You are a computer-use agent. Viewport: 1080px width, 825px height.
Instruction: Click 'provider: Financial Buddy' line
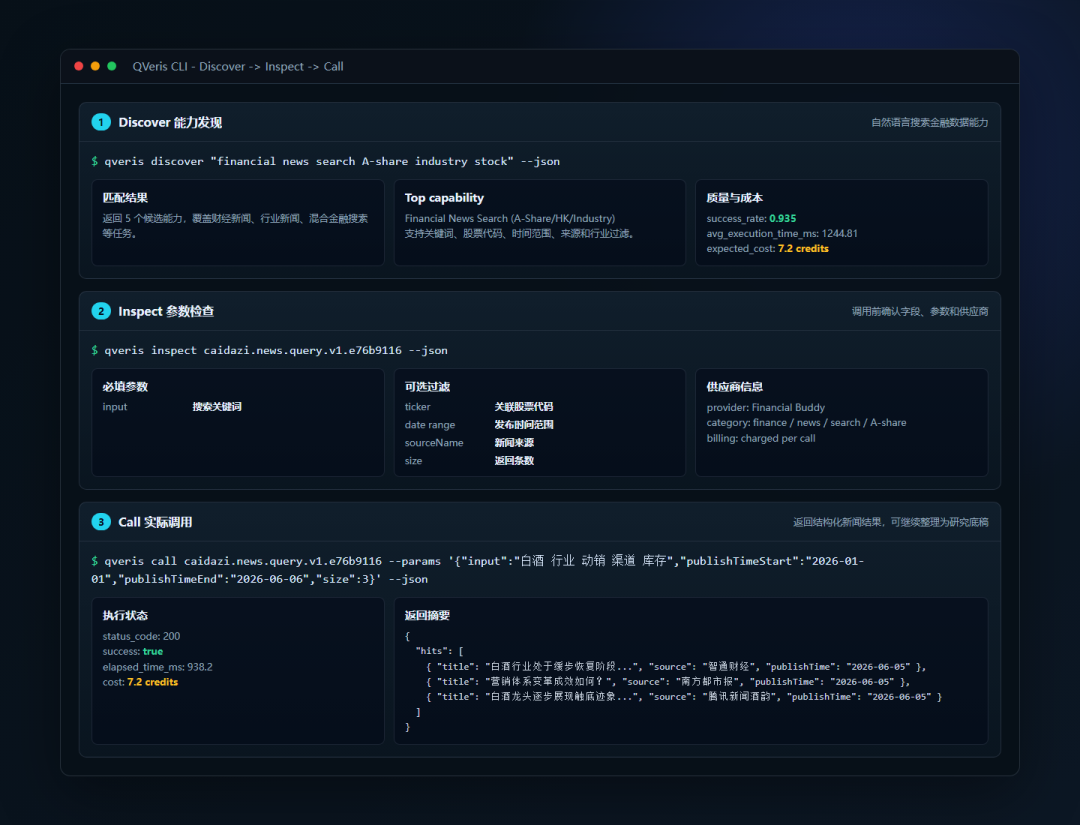coord(765,407)
